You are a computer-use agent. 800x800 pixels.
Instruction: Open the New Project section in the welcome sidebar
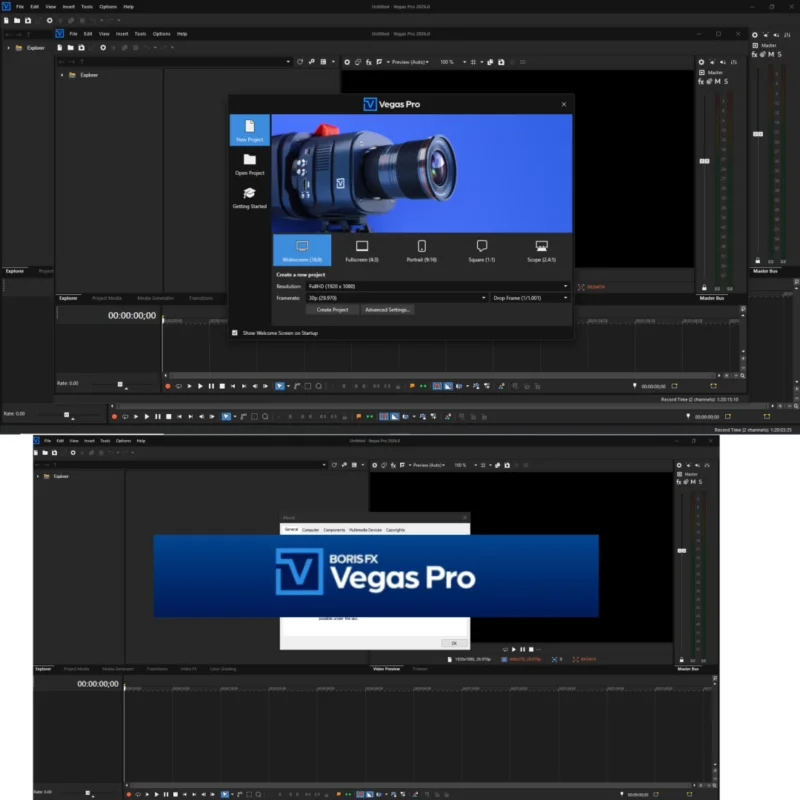248,130
